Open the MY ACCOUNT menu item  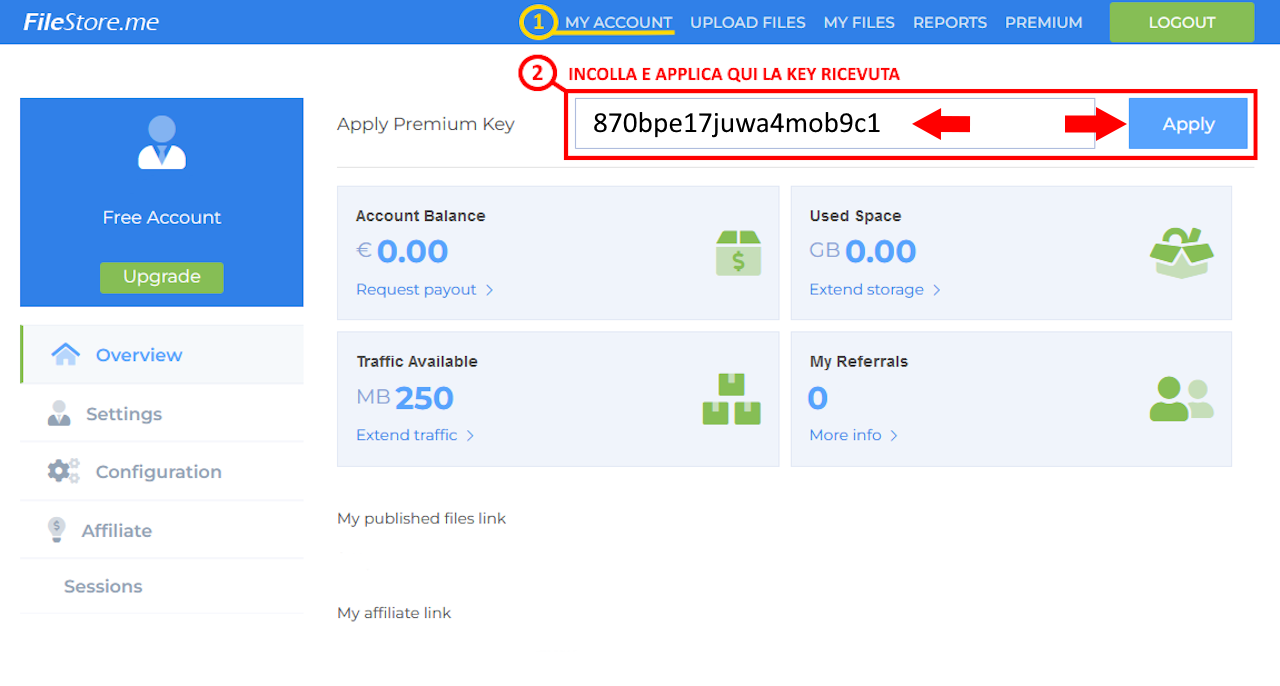(x=618, y=22)
